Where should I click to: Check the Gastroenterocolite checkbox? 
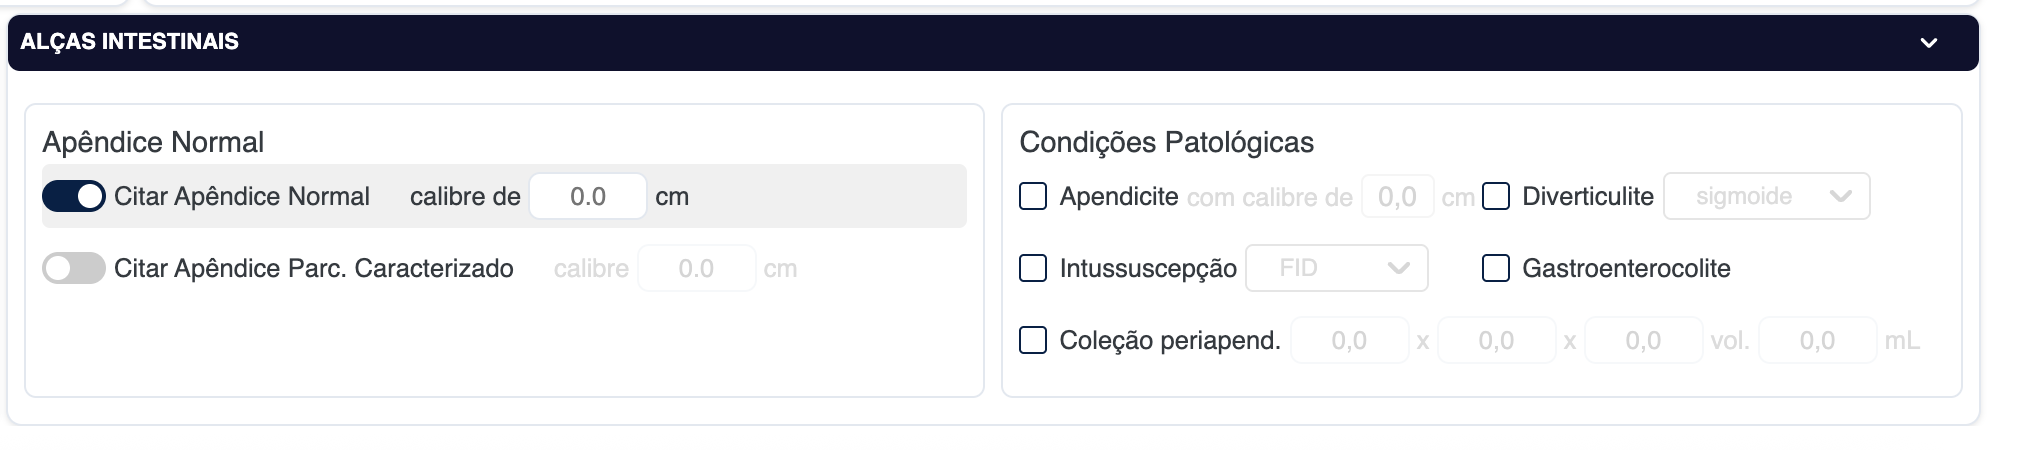click(1496, 268)
